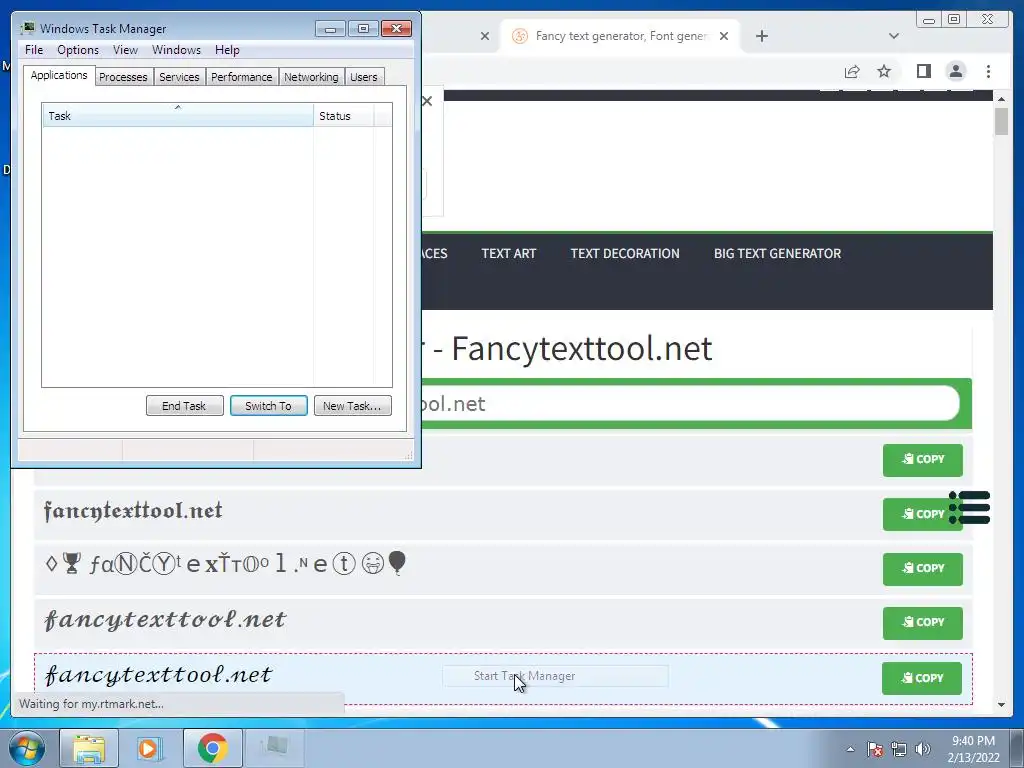Sort the list by Task column header
This screenshot has width=1024, height=768.
pos(178,116)
